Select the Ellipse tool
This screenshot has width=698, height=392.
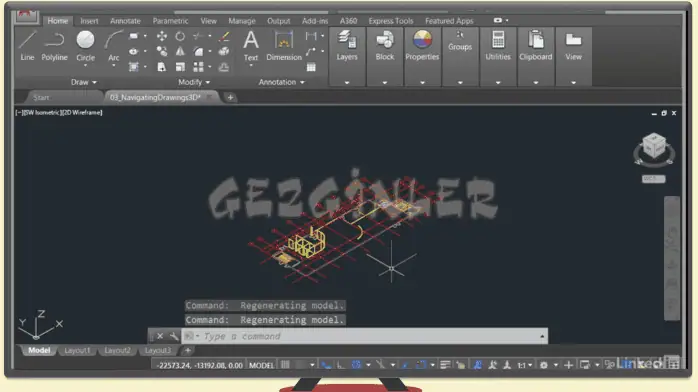[x=133, y=52]
